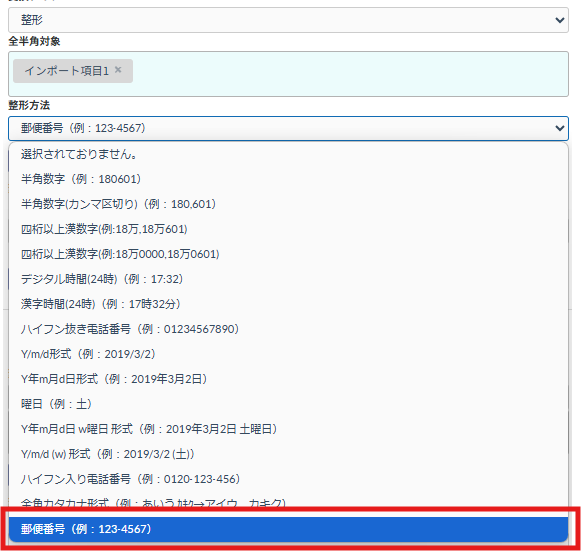Select Y年m月d日 w曜日 形式 option
Viewport: 581px width, 551px height.
click(288, 429)
